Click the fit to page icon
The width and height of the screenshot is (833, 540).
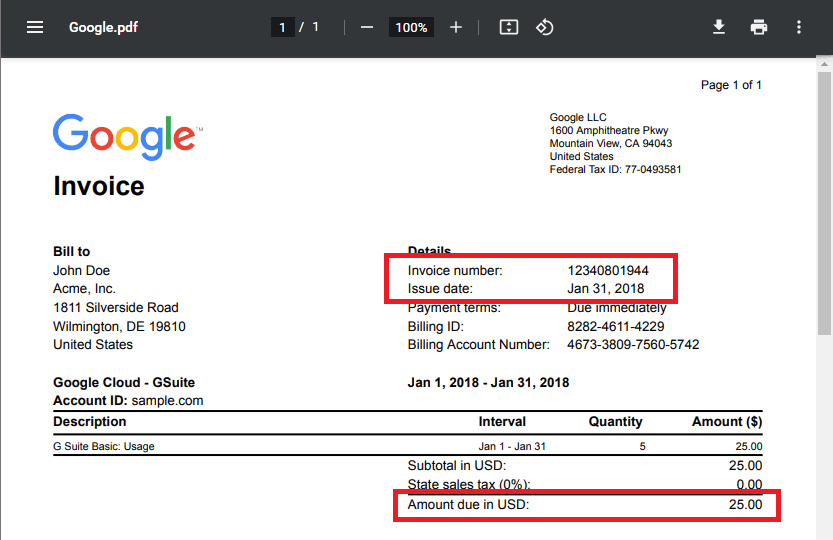[509, 27]
